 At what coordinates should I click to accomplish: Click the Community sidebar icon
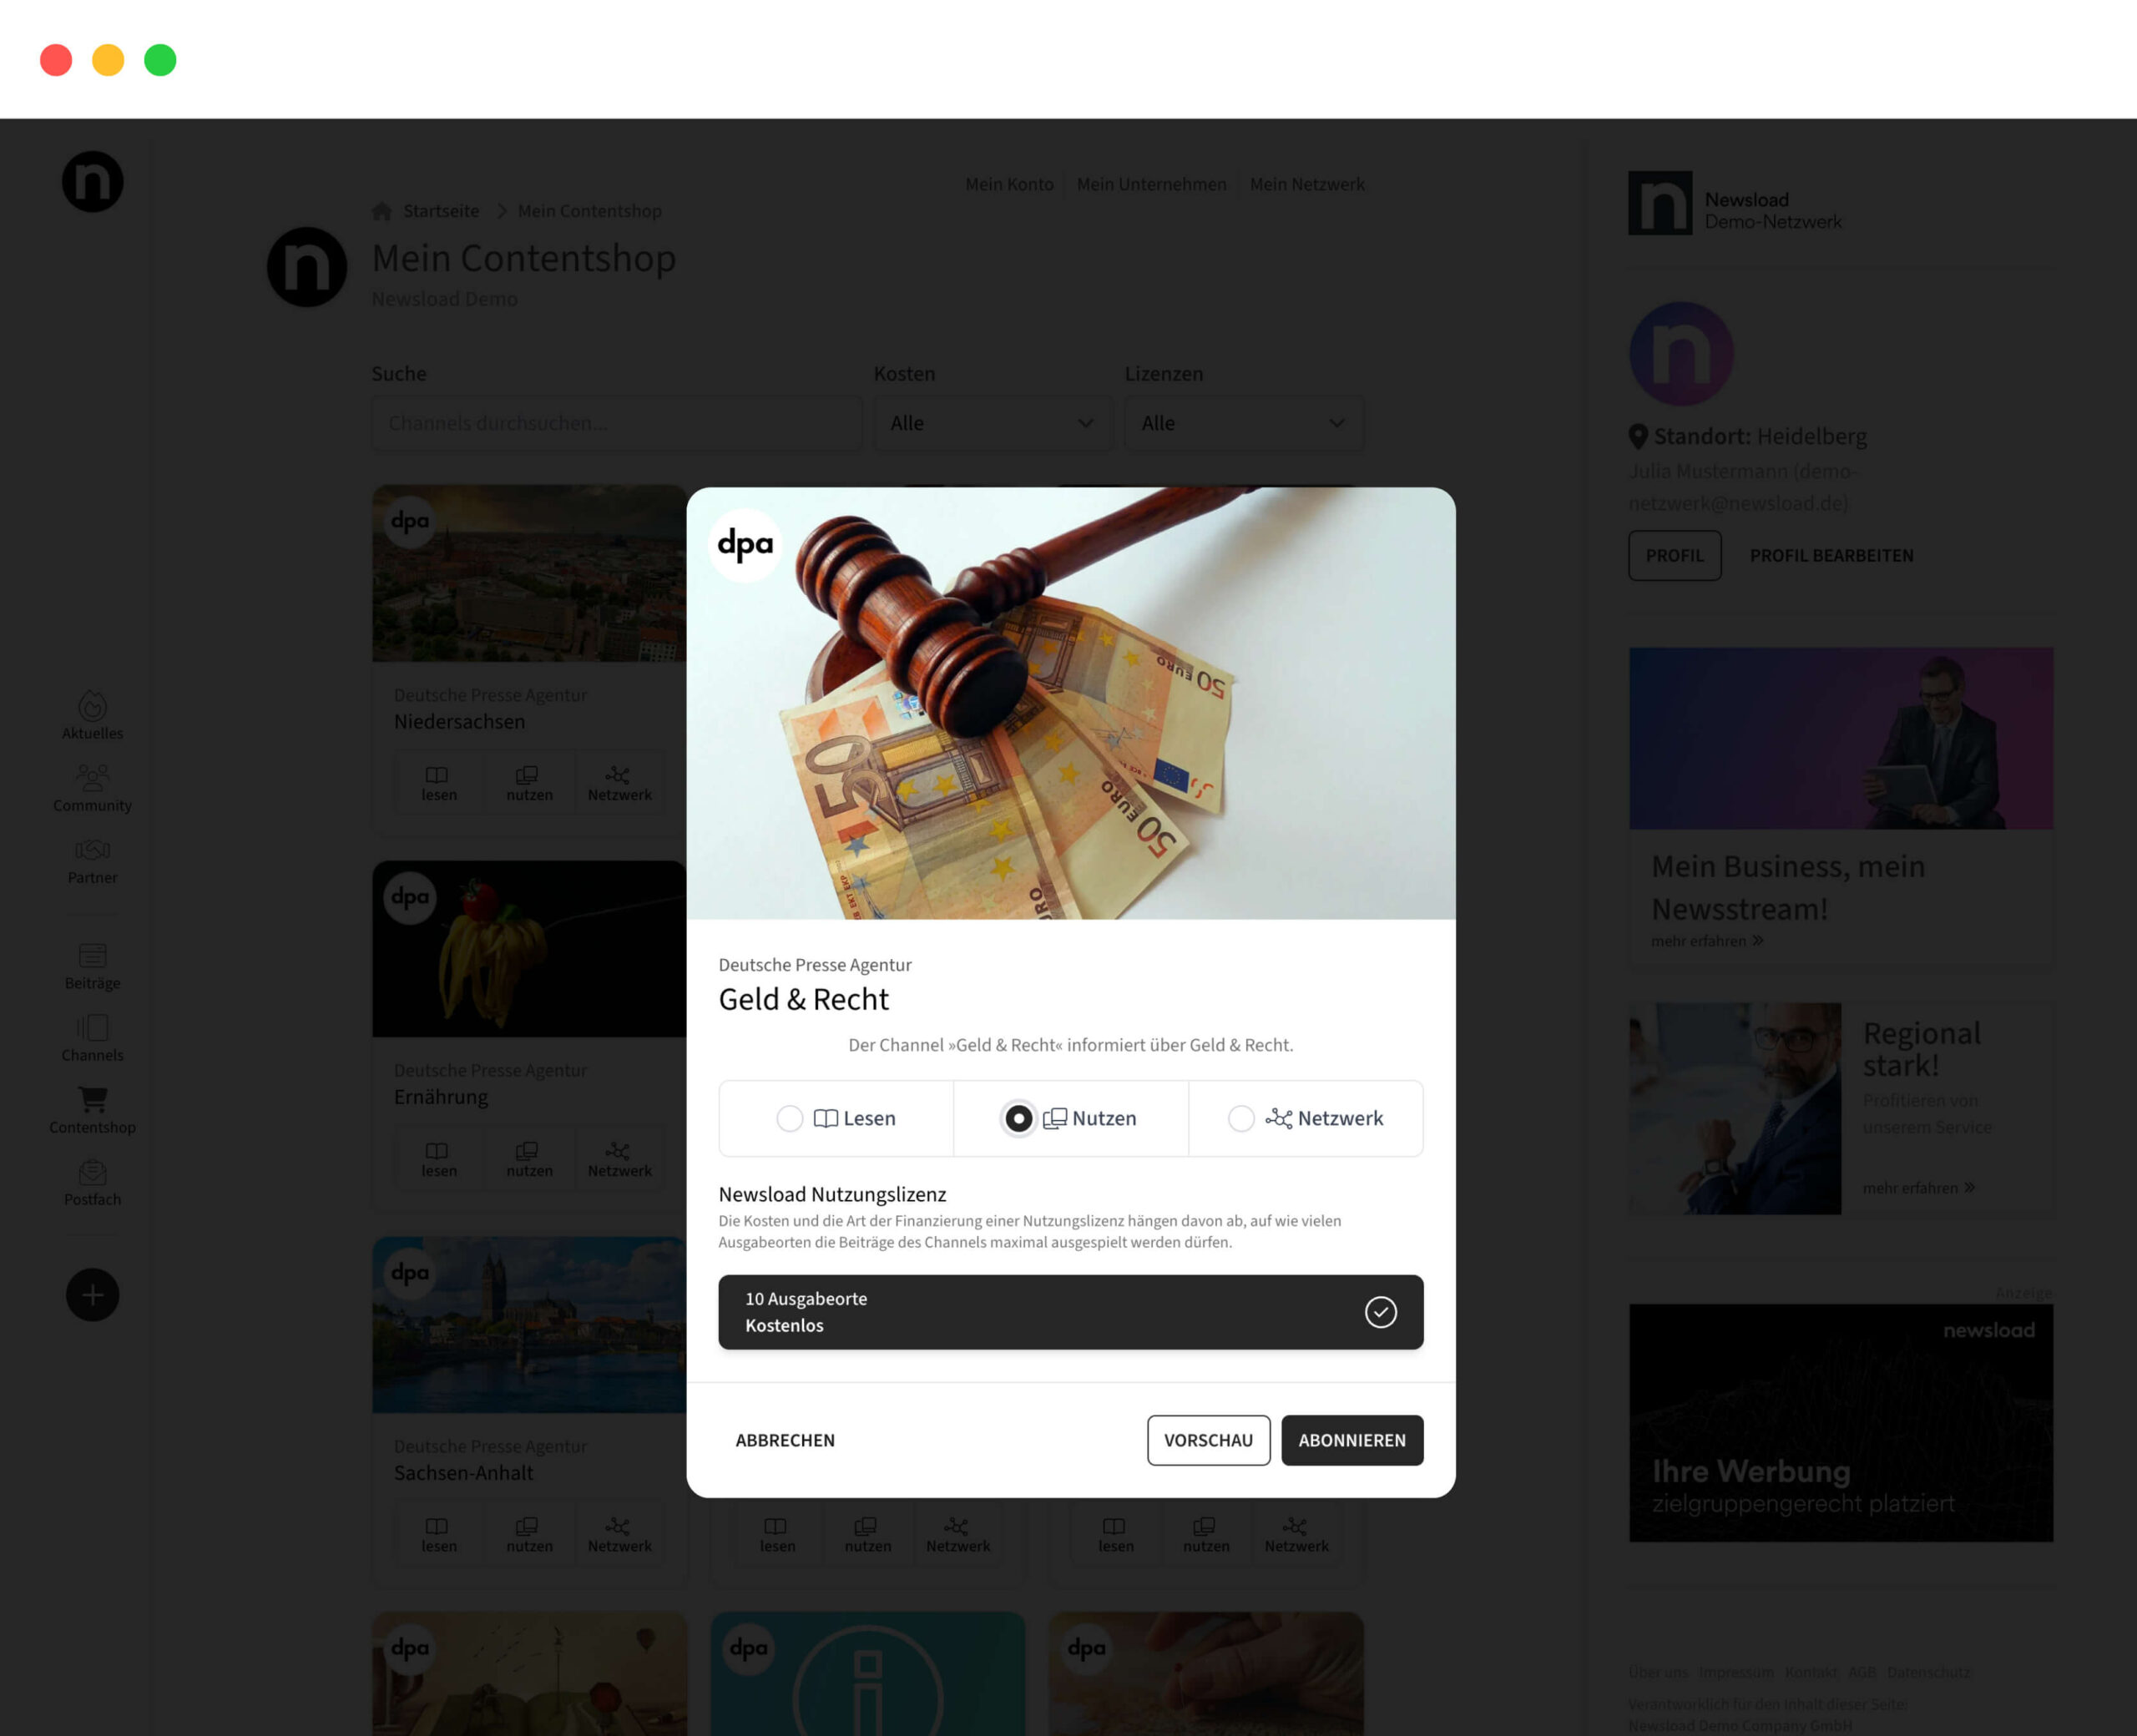[92, 787]
